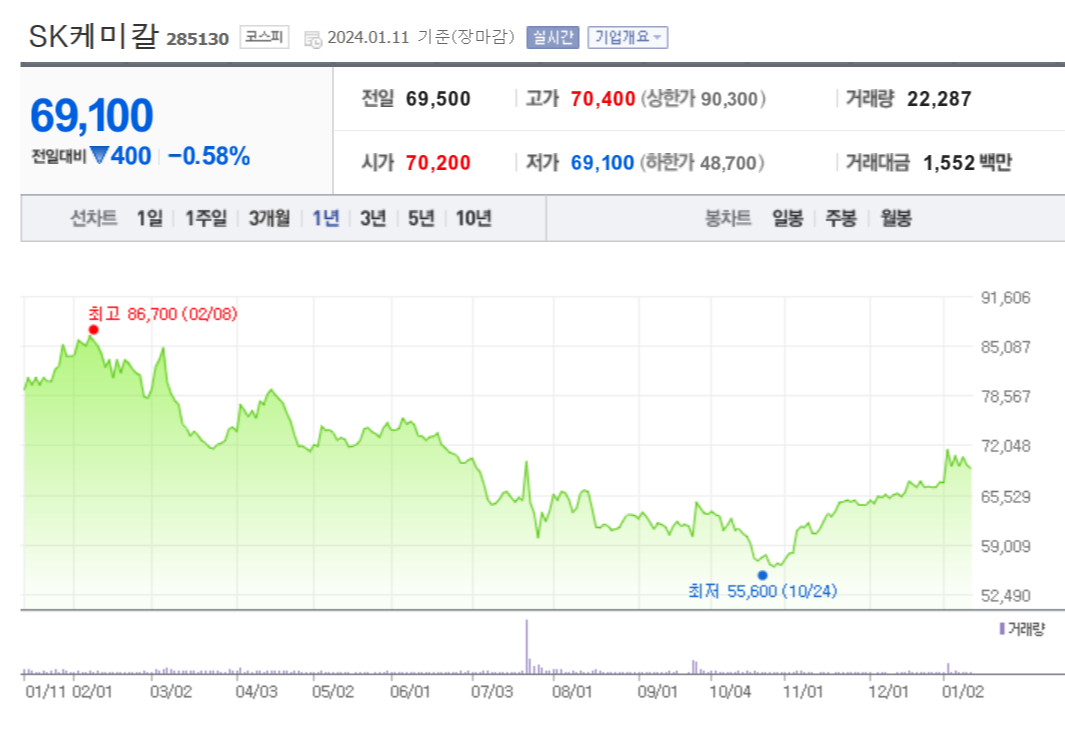Click the 거래대금 value 1,552 백만
Image resolution: width=1065 pixels, height=734 pixels.
(x=967, y=163)
